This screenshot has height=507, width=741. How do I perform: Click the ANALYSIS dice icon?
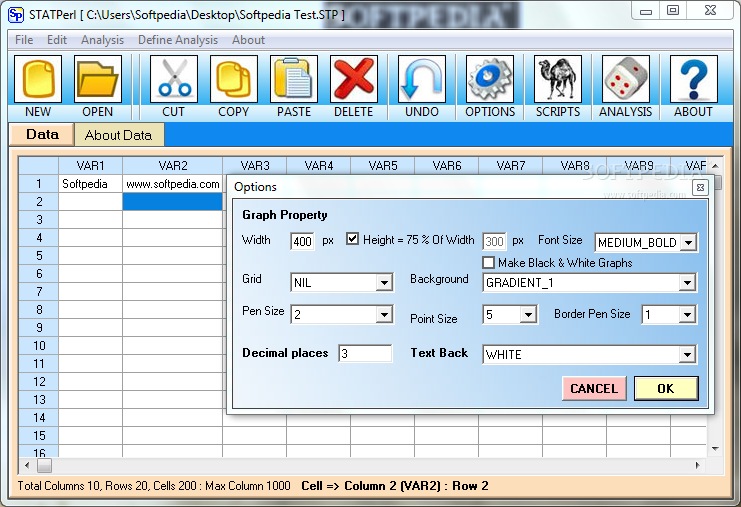(626, 79)
